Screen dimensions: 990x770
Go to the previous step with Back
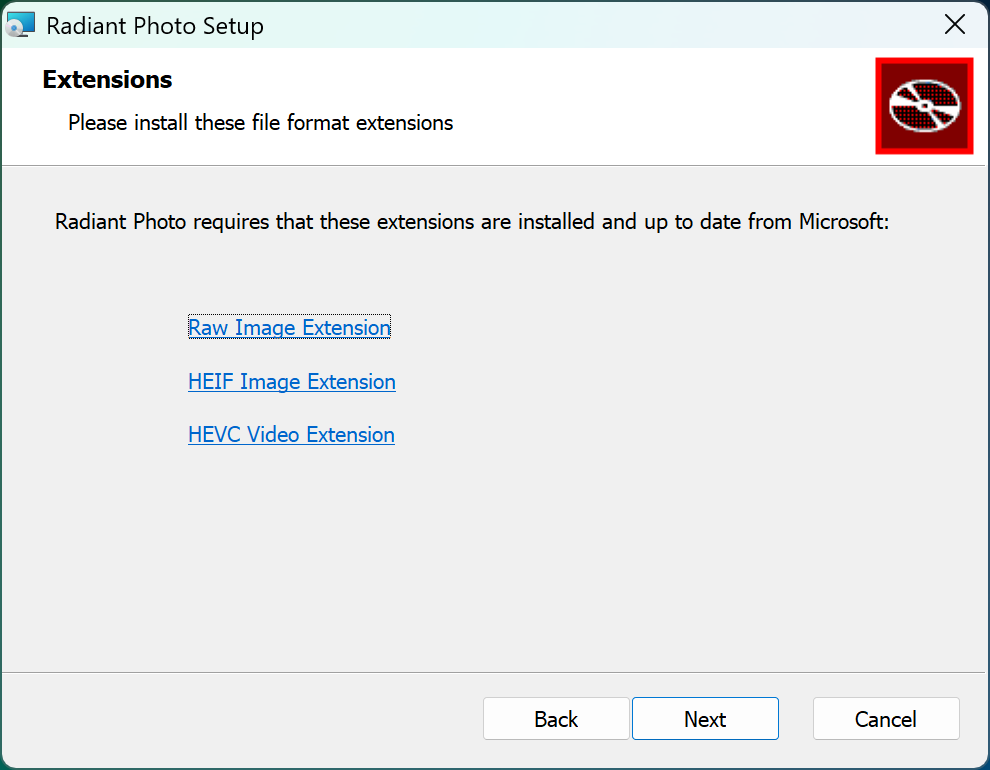[x=556, y=718]
